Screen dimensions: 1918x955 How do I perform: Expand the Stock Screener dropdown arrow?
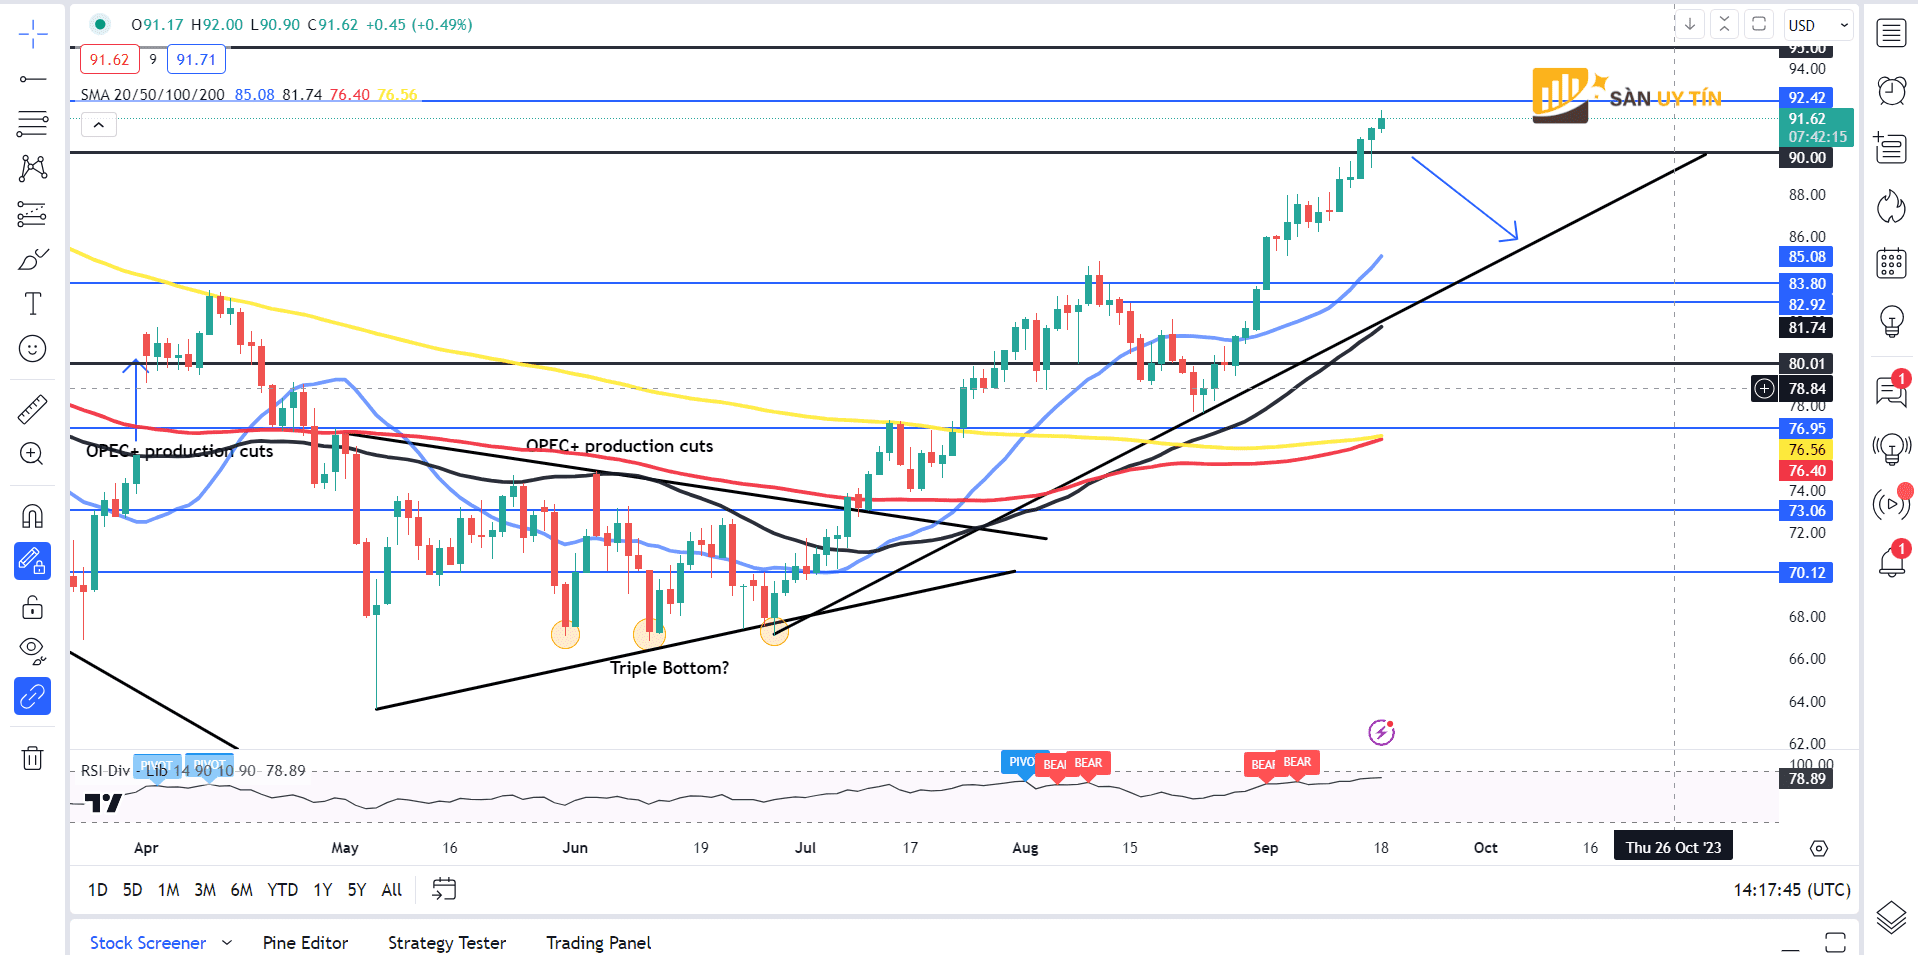227,943
